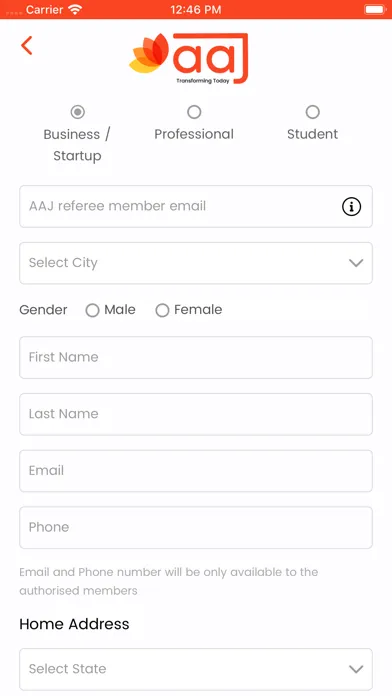Image resolution: width=392 pixels, height=696 pixels.
Task: Tap the Select State chevron arrow
Action: (x=356, y=669)
